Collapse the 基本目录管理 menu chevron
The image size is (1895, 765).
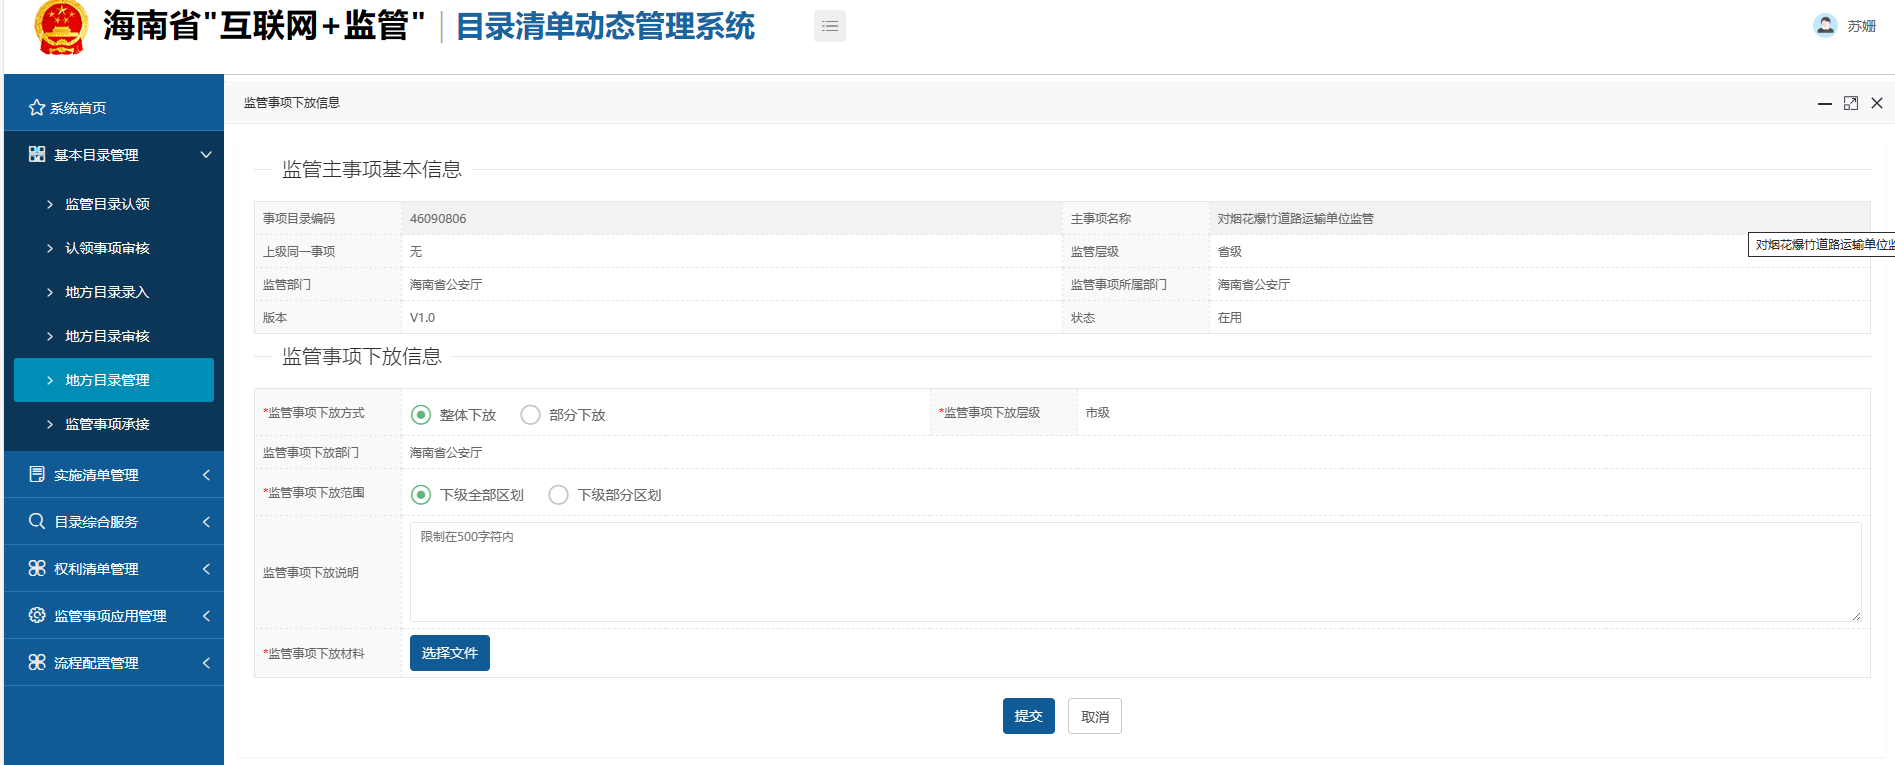(x=206, y=154)
